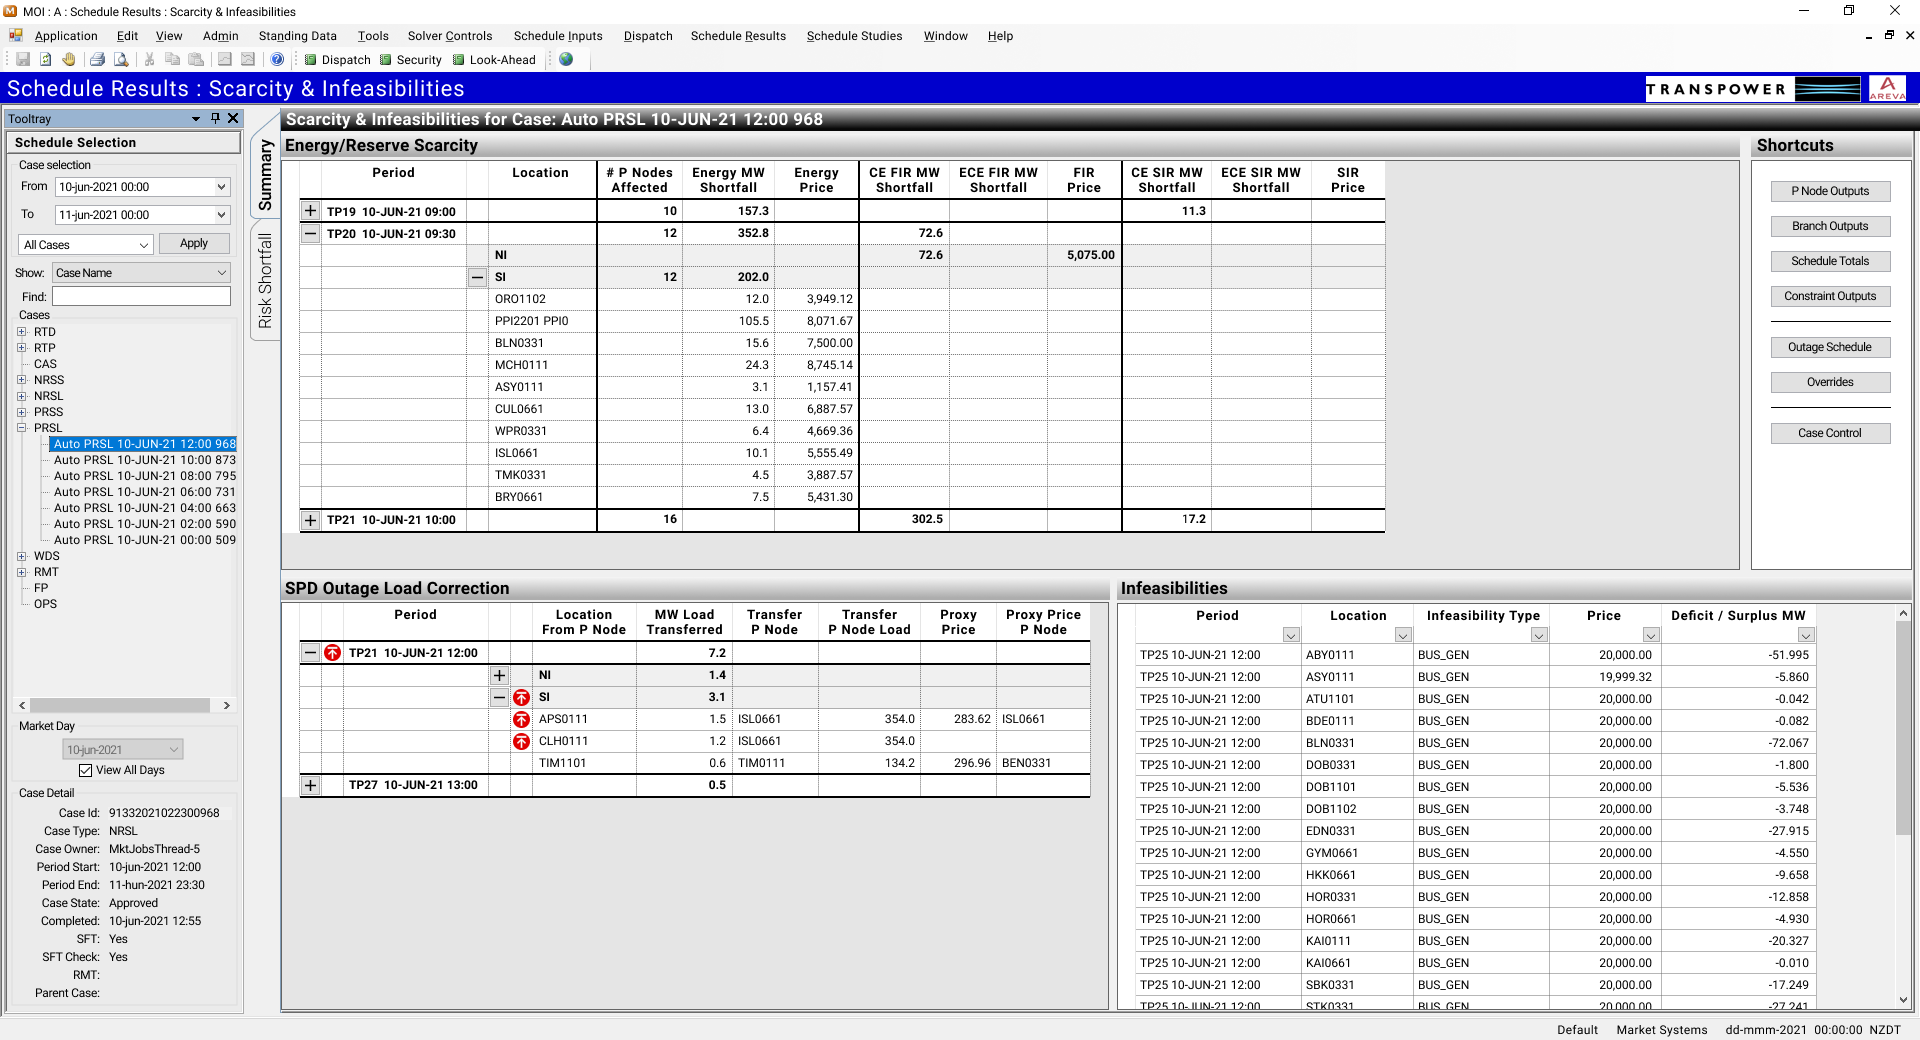The width and height of the screenshot is (1920, 1040).
Task: Open the Schedule Studies menu
Action: click(854, 36)
